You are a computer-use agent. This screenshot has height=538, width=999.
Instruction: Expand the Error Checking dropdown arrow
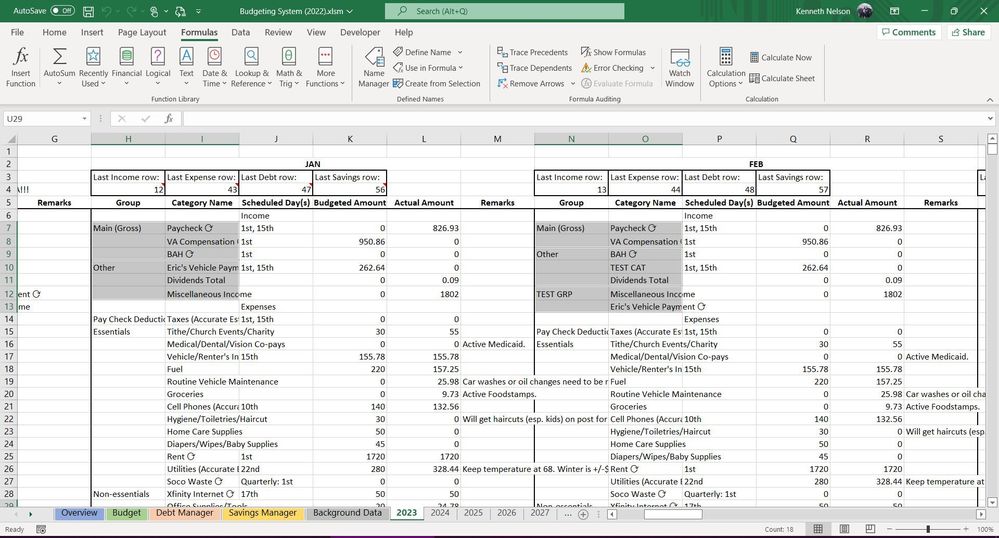coord(653,68)
